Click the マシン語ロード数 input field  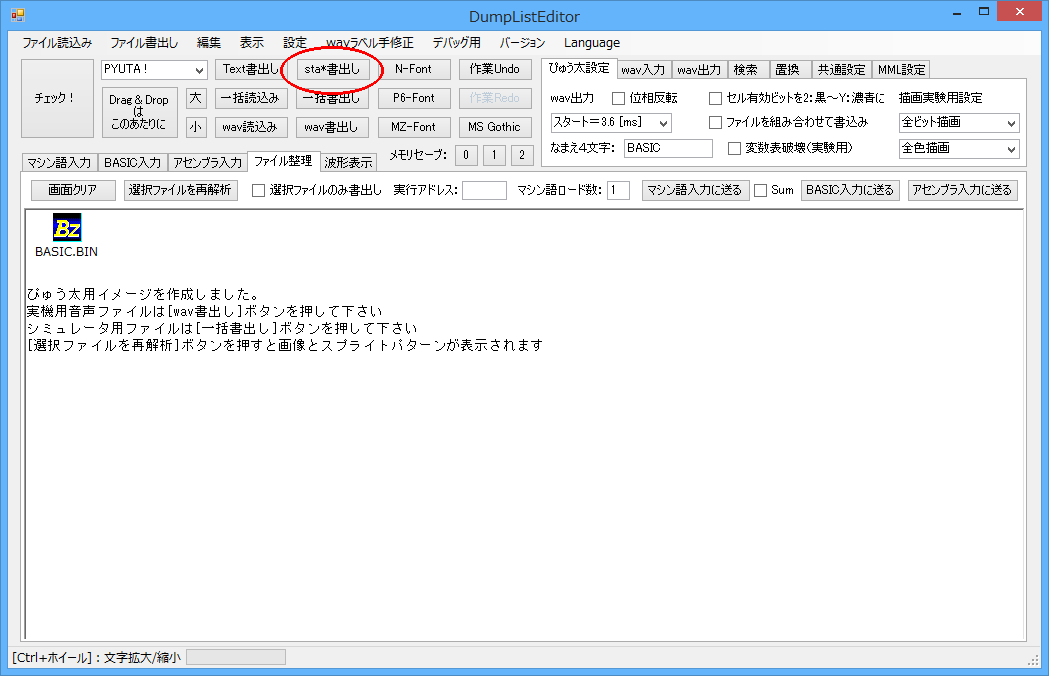618,190
